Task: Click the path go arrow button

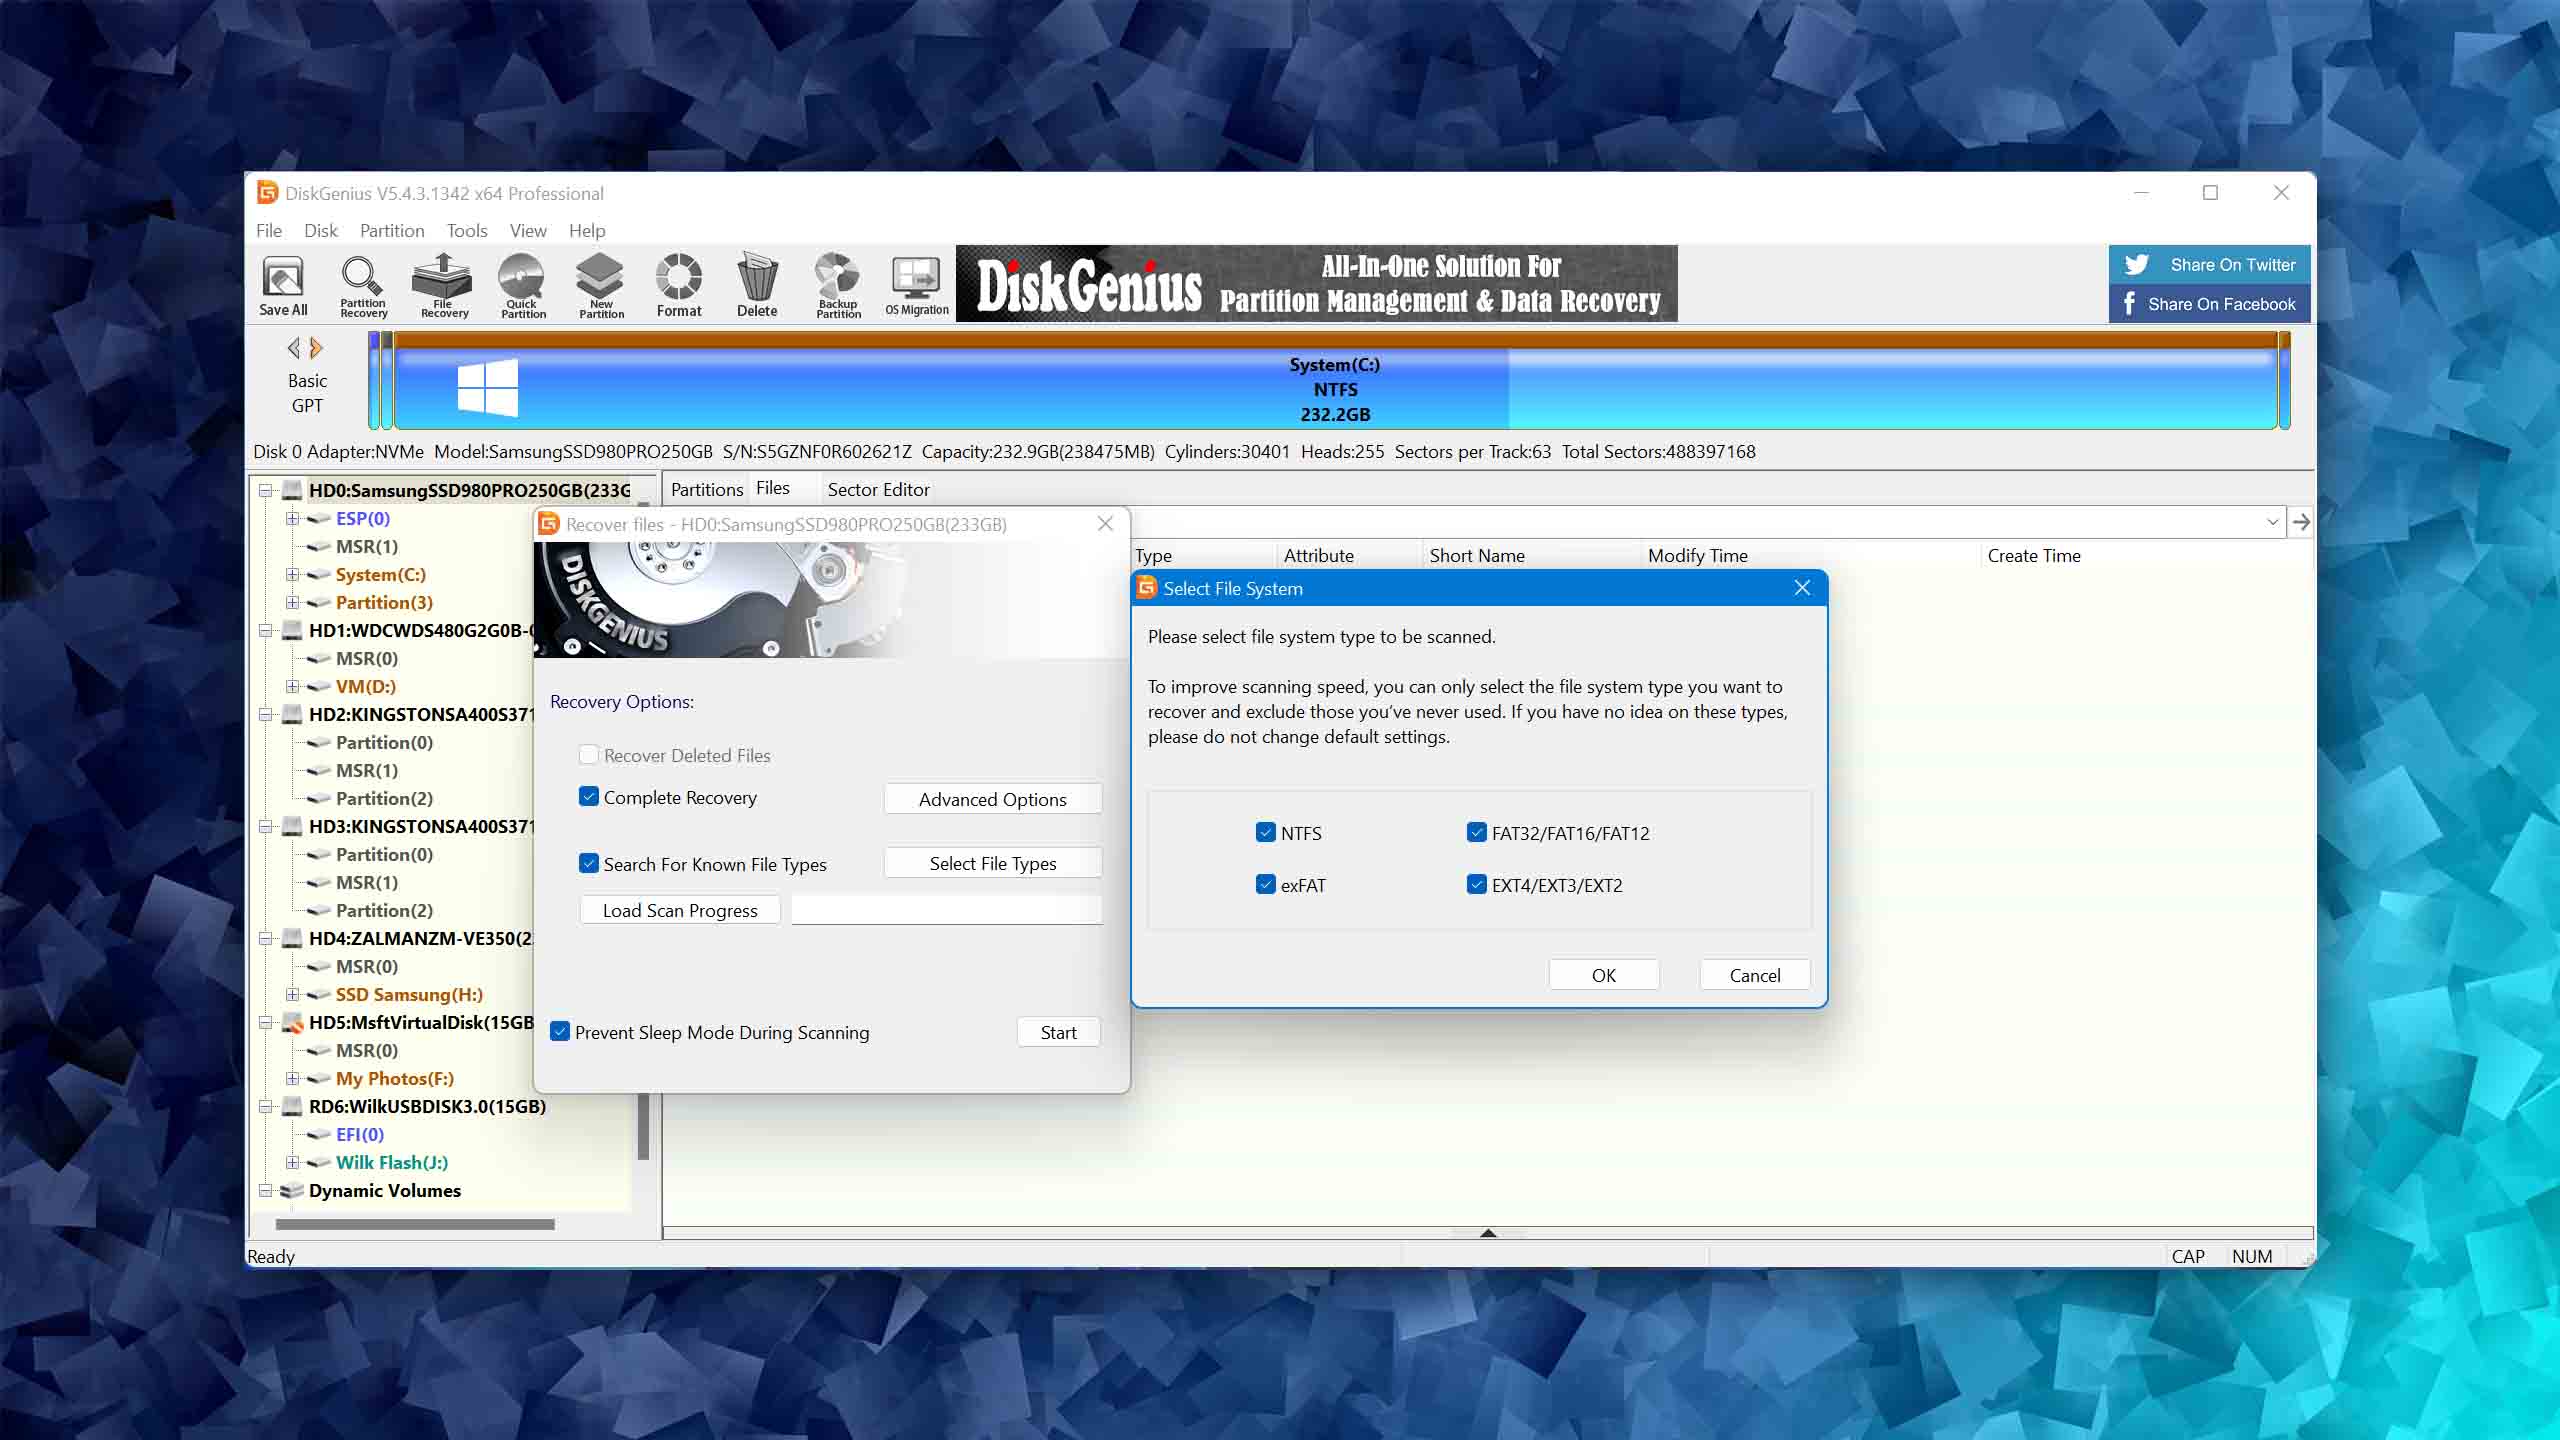Action: 2301,522
